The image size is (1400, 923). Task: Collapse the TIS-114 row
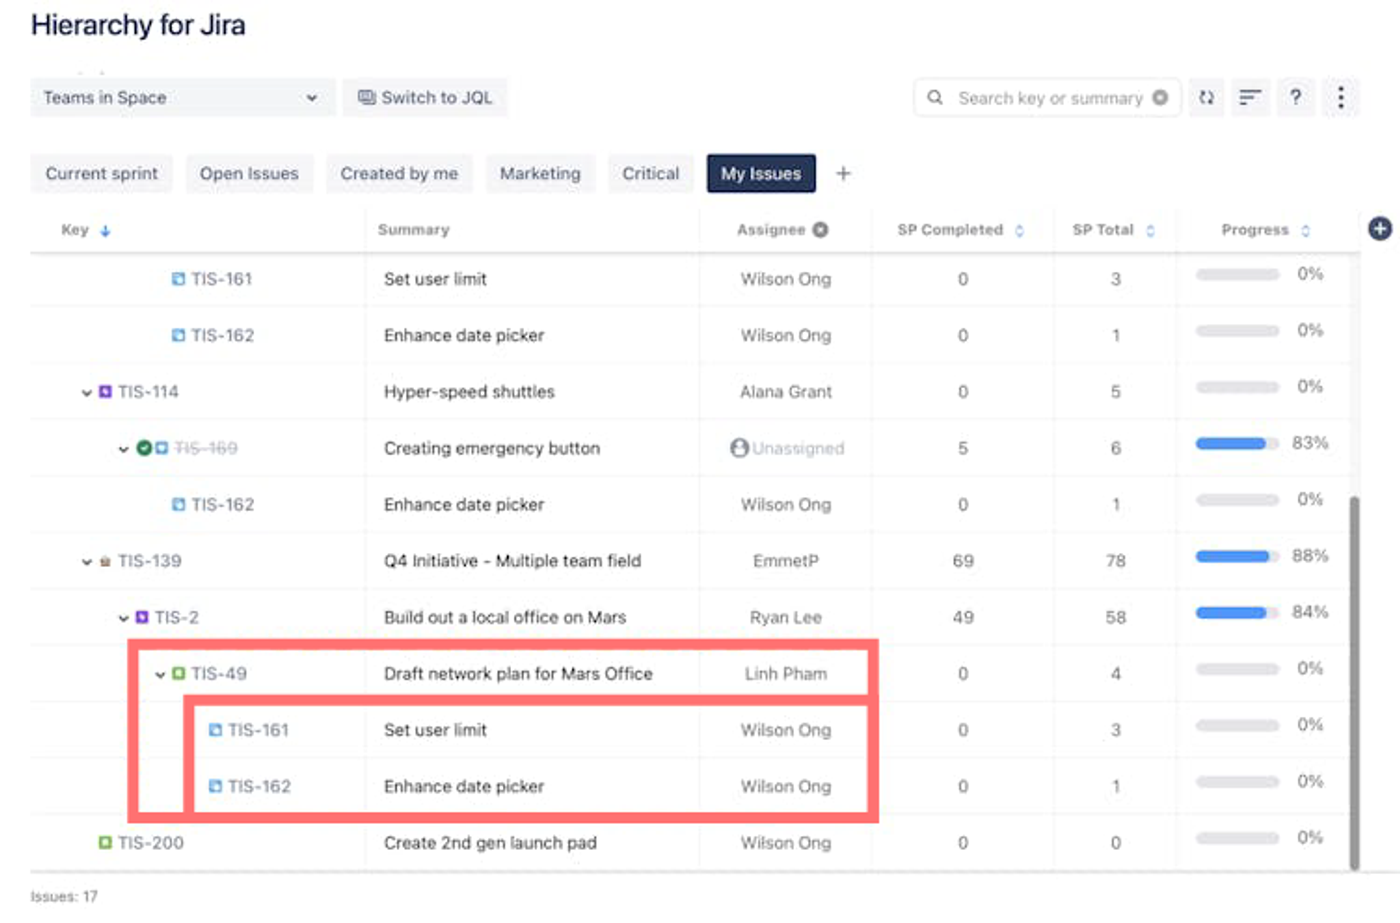(x=86, y=393)
